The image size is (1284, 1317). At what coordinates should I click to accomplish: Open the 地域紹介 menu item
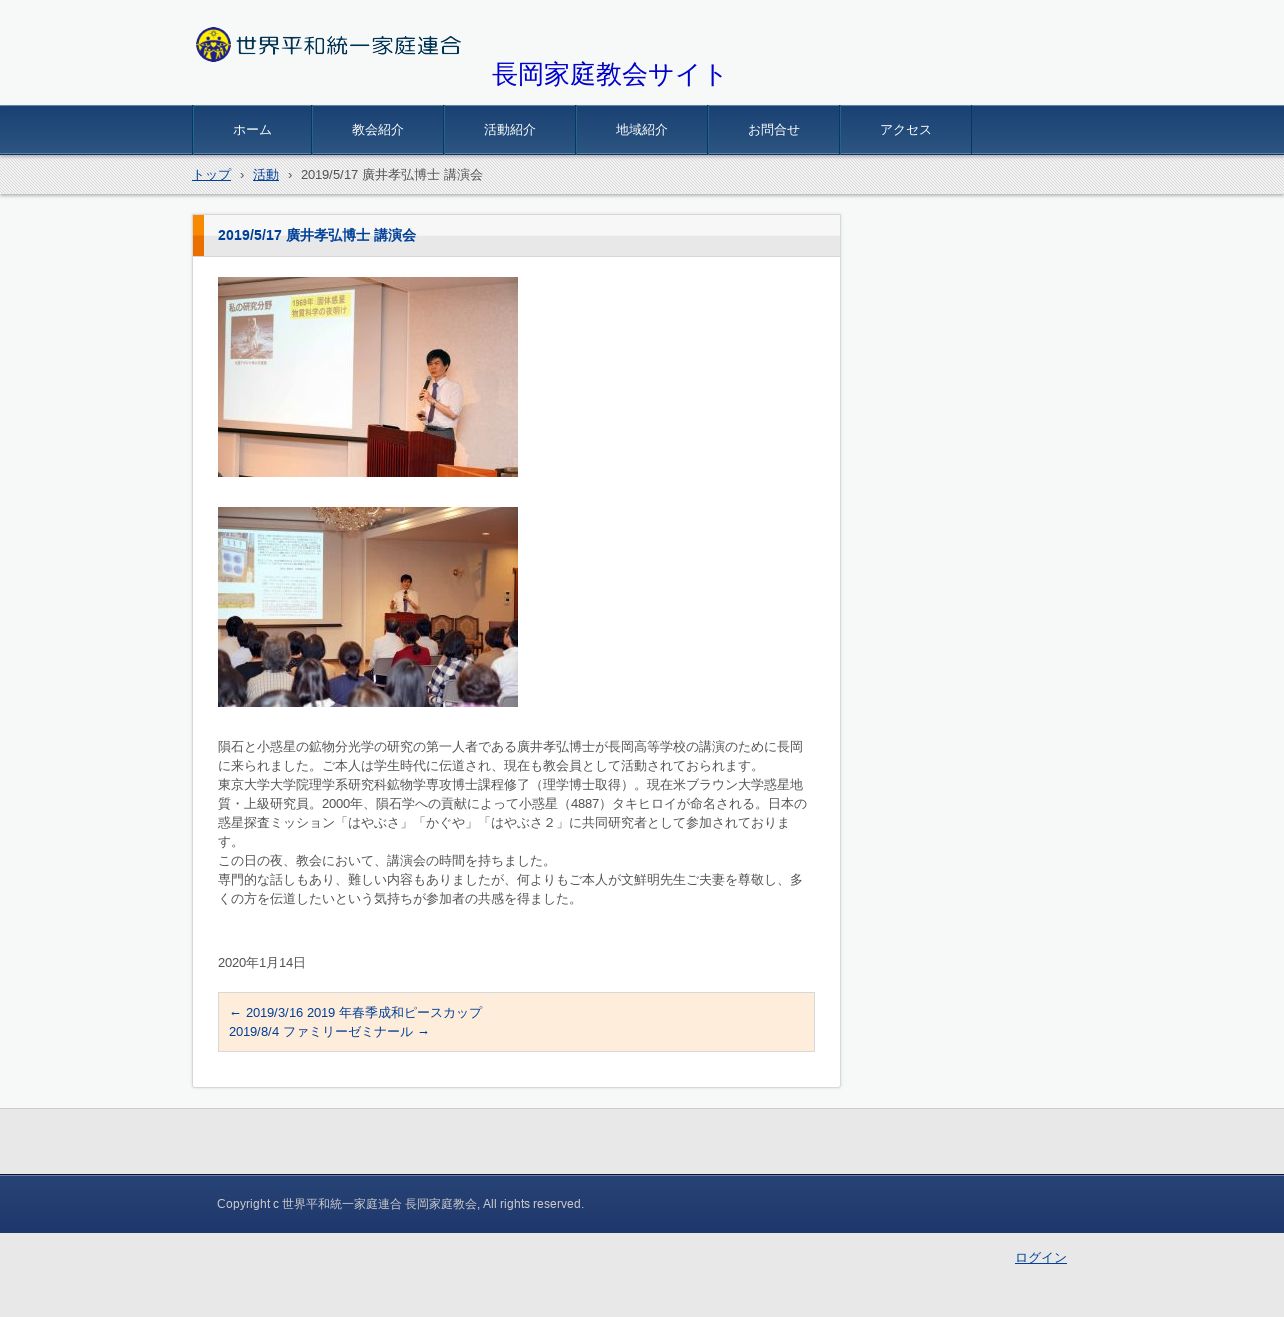point(642,130)
